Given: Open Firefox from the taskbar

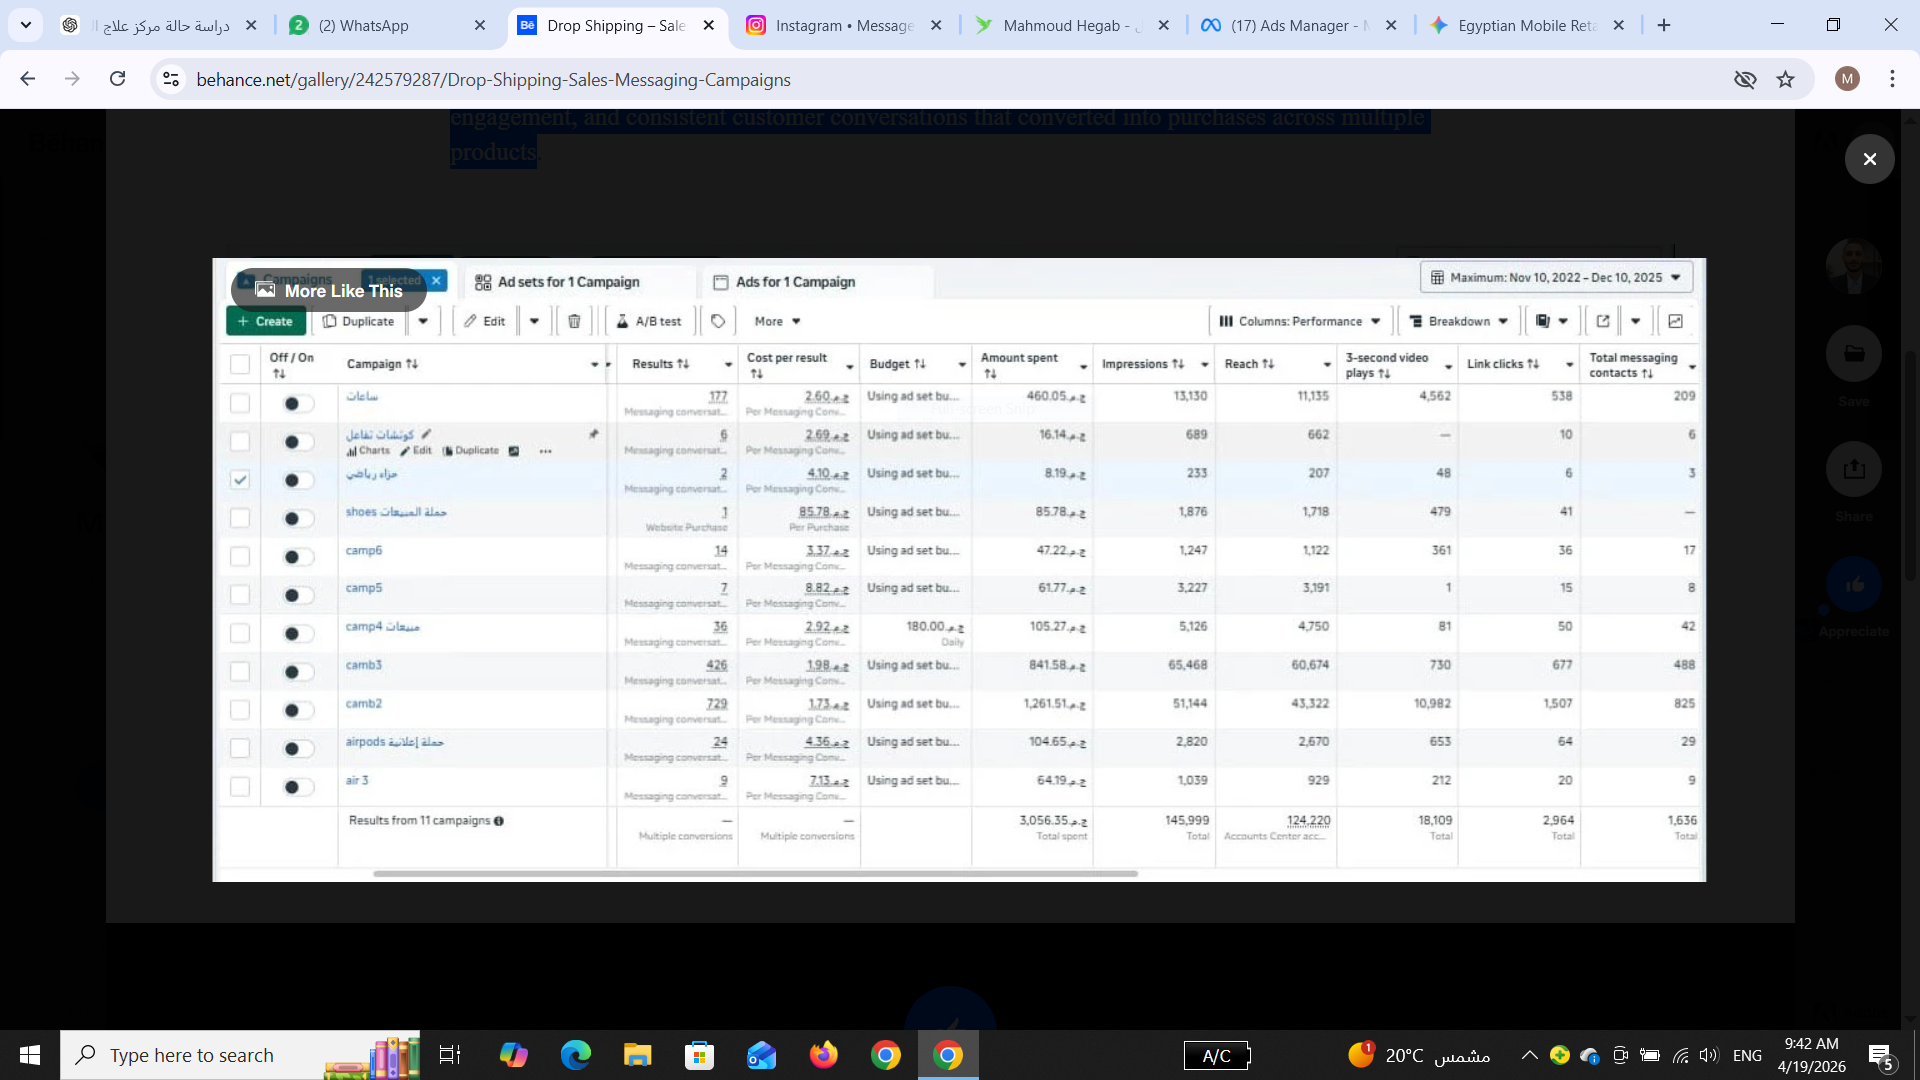Looking at the screenshot, I should [823, 1055].
